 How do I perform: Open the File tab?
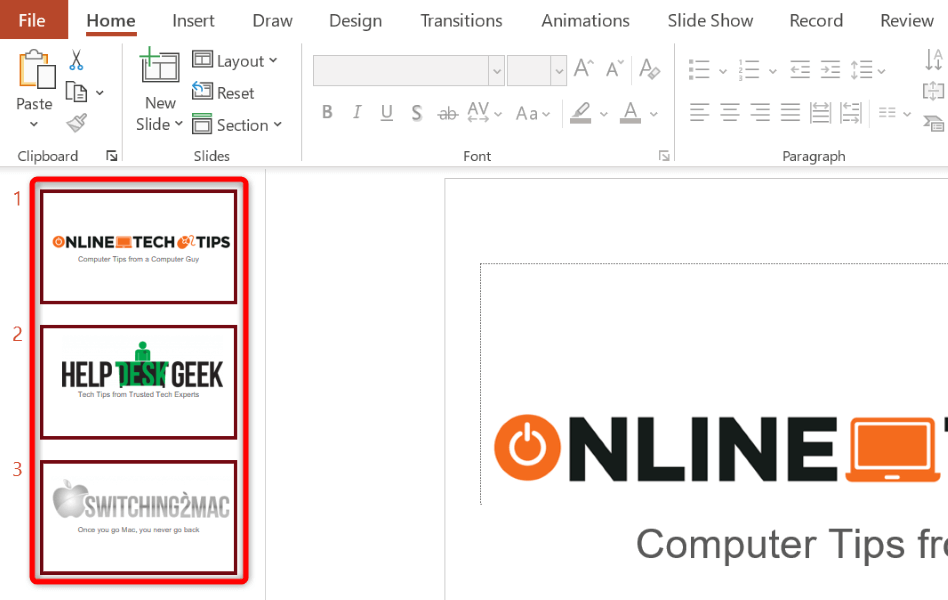[33, 20]
